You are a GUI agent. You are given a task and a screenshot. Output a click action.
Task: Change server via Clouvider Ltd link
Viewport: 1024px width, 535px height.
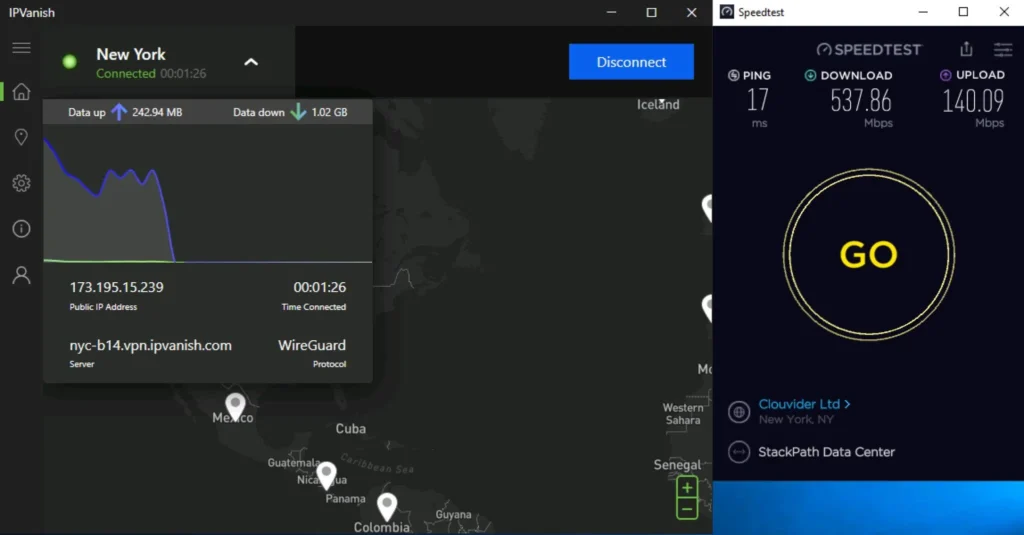tap(804, 404)
